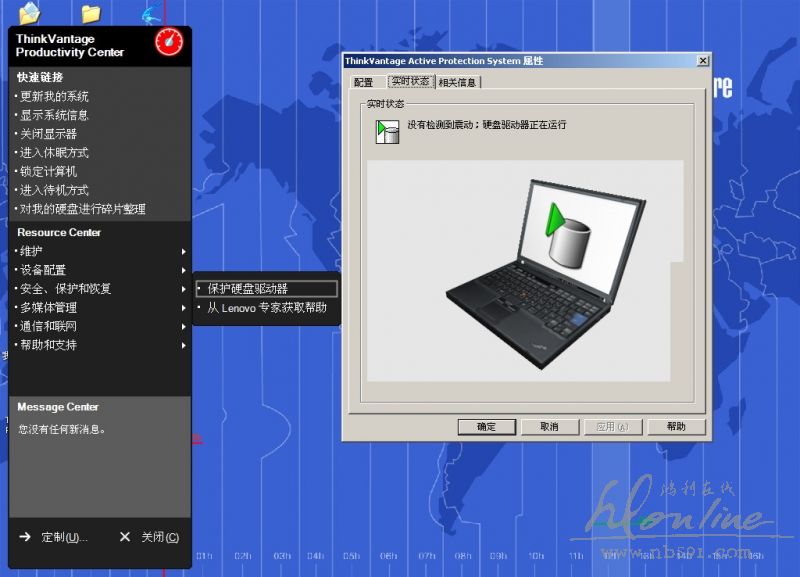The height and width of the screenshot is (577, 800).
Task: Click the 进入待机方式 quick link
Action: (54, 190)
